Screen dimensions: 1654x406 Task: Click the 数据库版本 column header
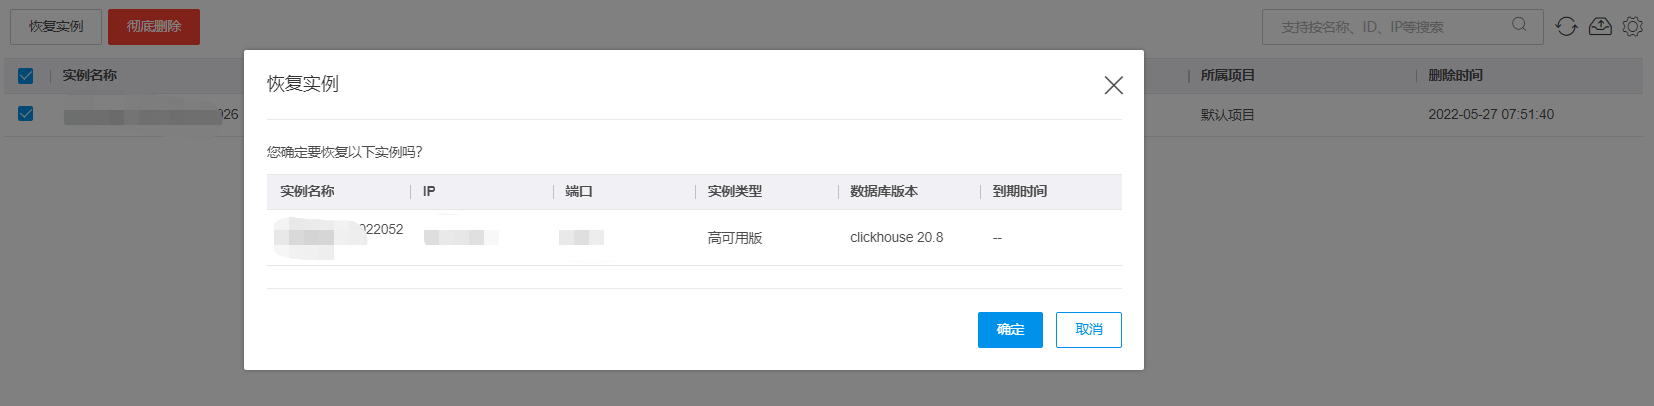884,192
